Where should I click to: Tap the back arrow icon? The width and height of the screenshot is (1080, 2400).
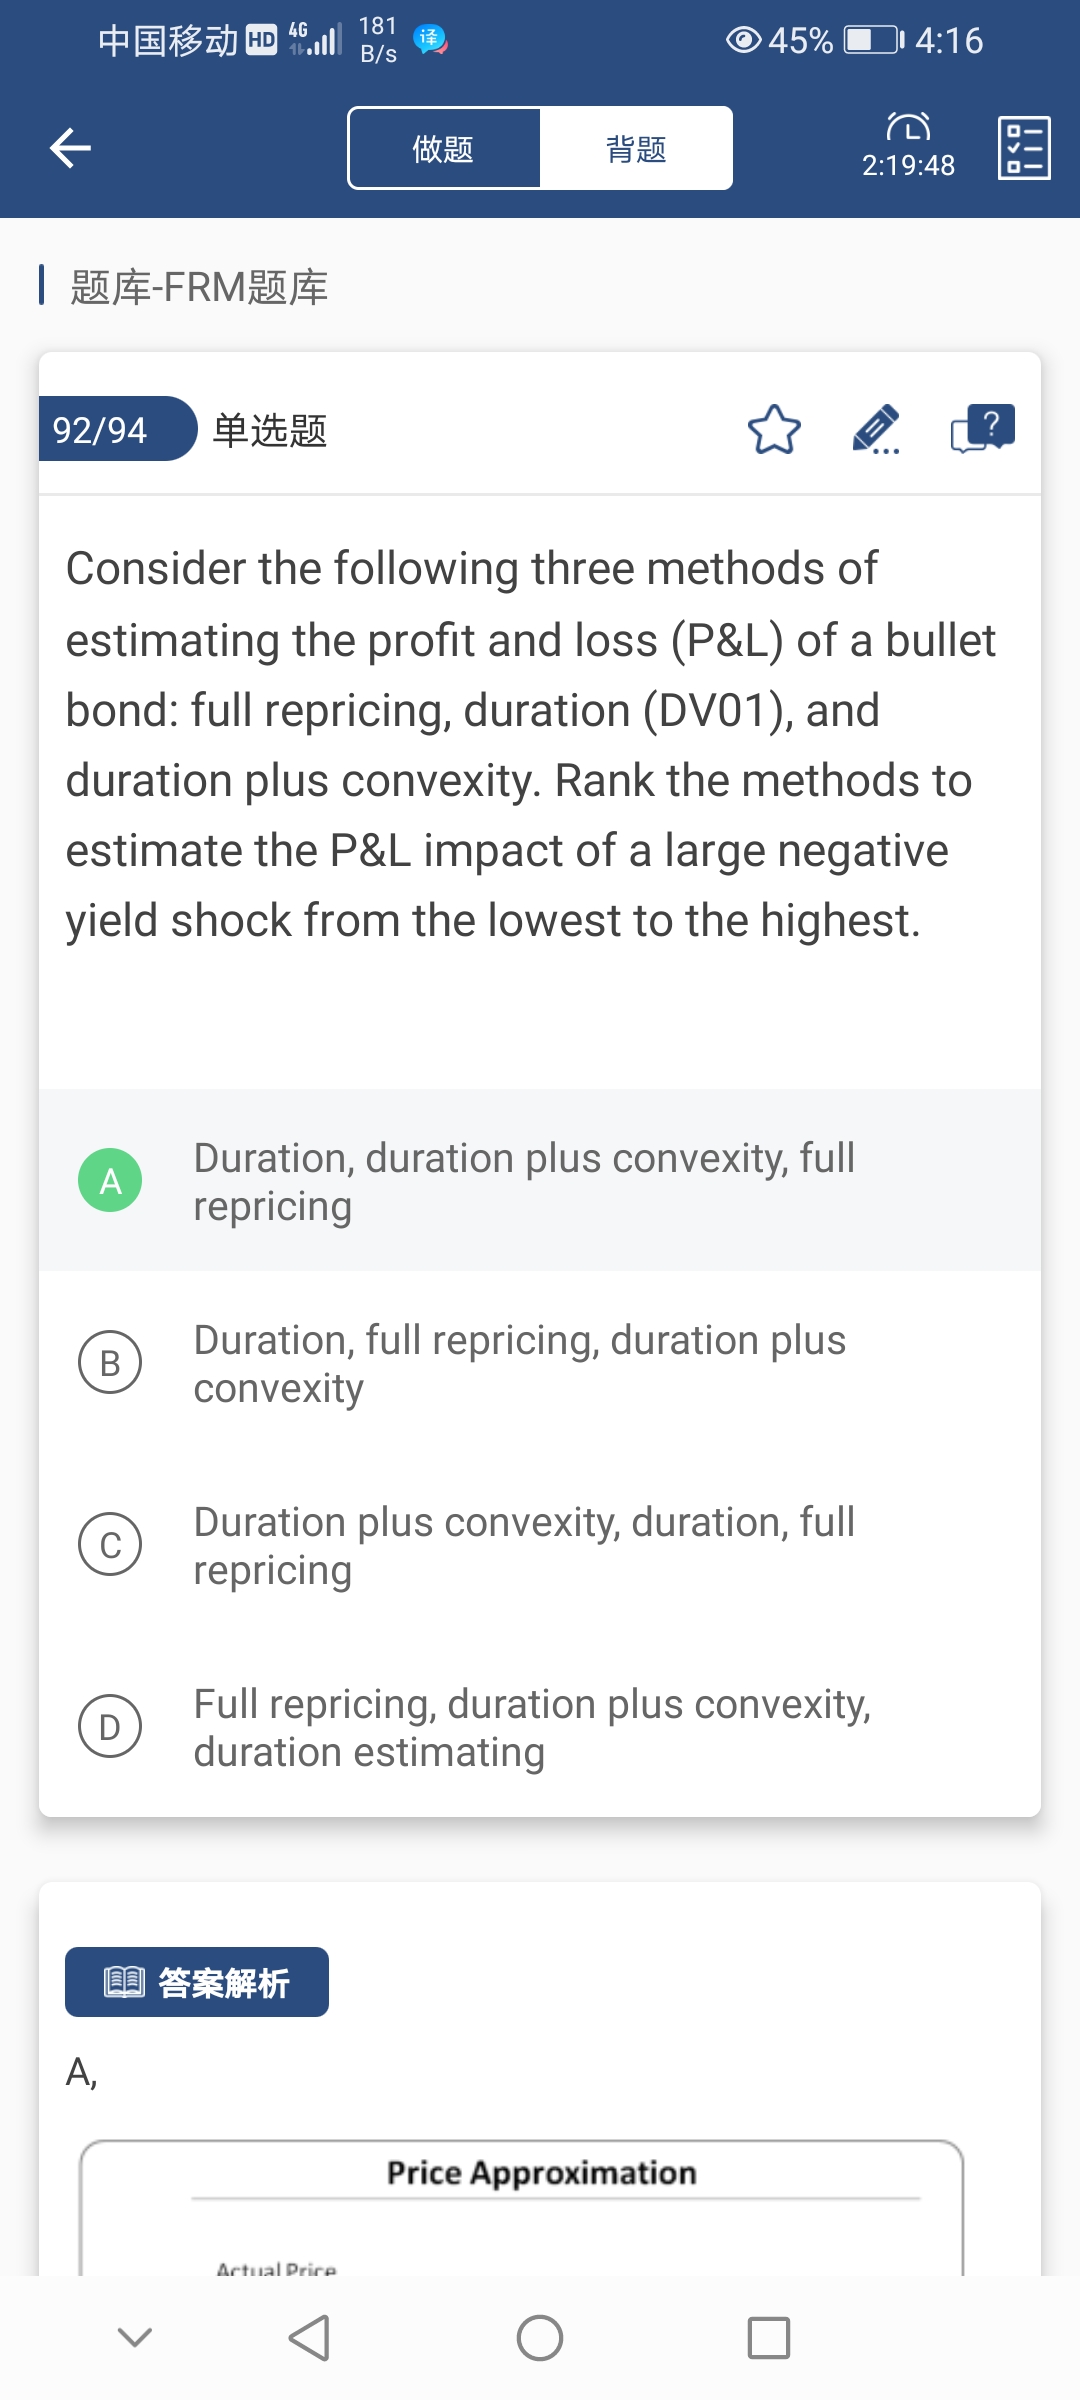(70, 148)
